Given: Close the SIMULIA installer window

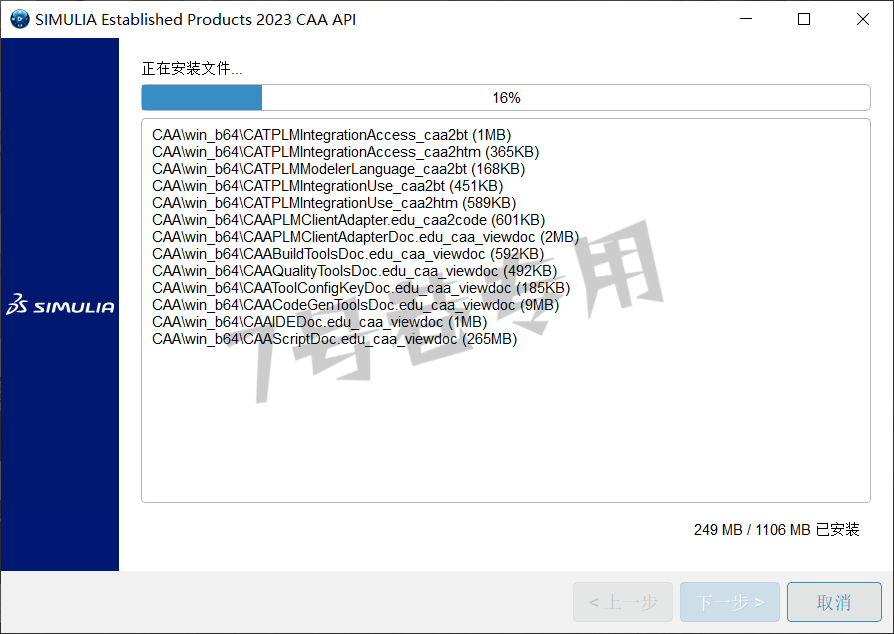Looking at the screenshot, I should point(863,19).
